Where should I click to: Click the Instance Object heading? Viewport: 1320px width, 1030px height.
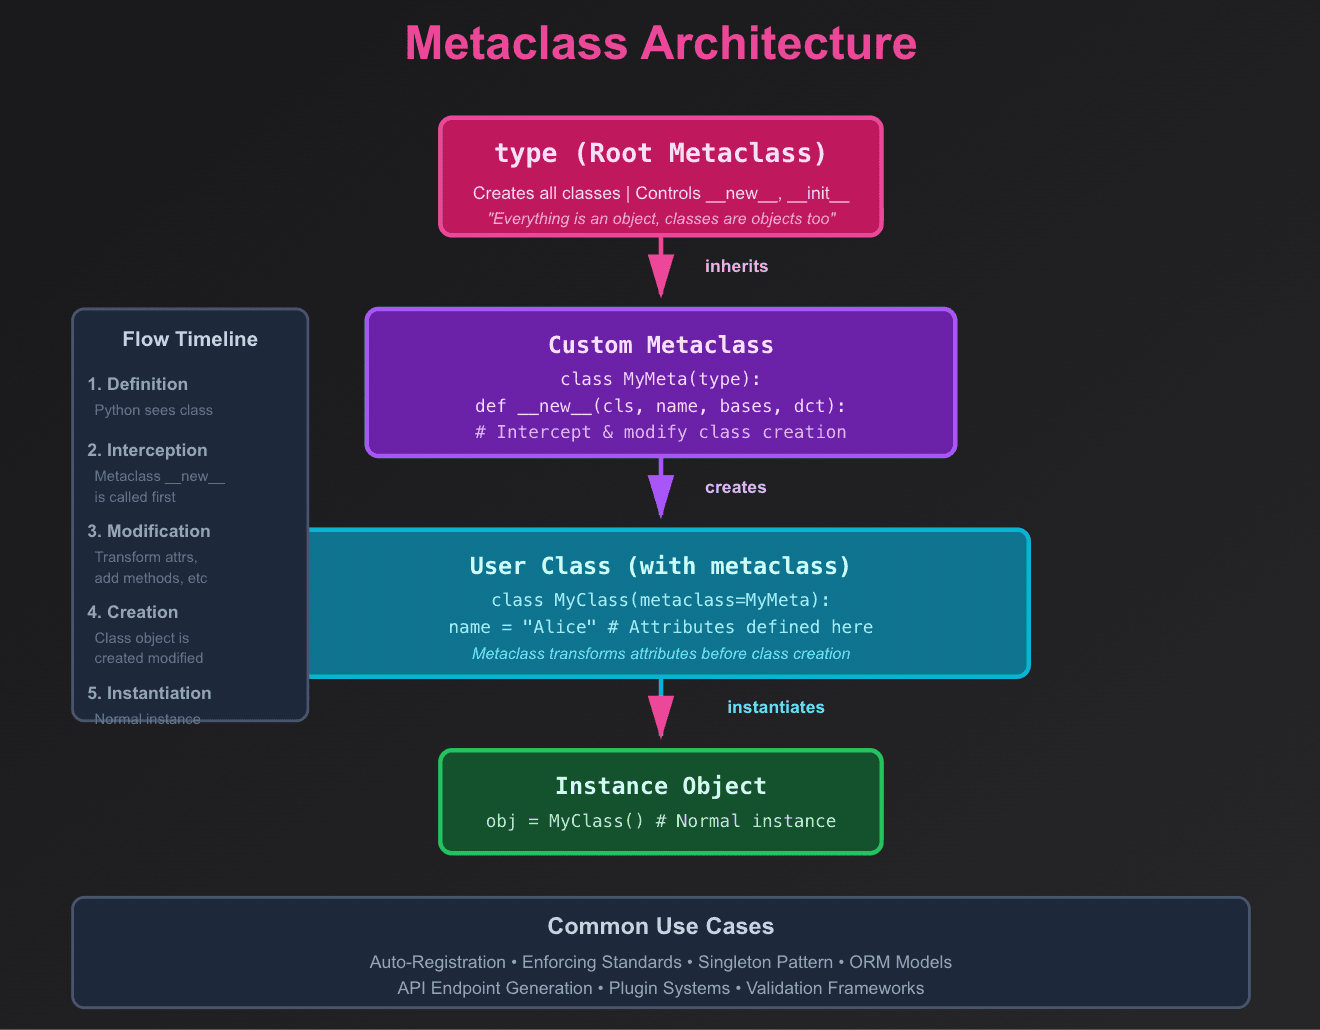(x=660, y=786)
